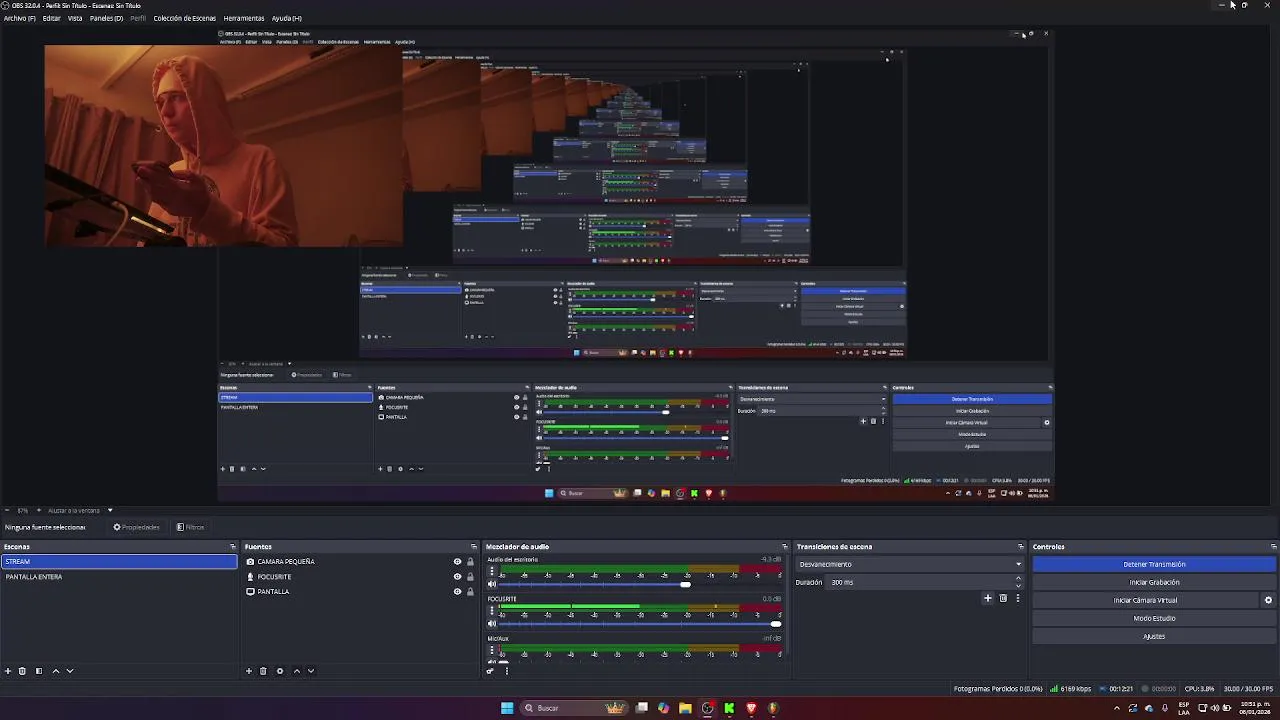Hide the CAMARA PEQUEÑA source

point(457,562)
